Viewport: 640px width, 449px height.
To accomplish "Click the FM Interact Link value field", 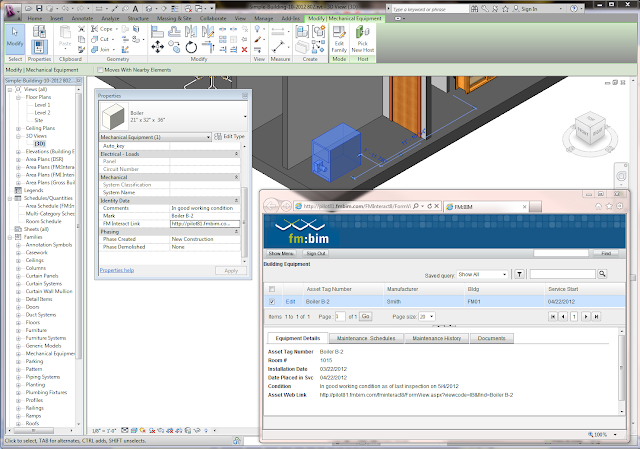I will [203, 222].
